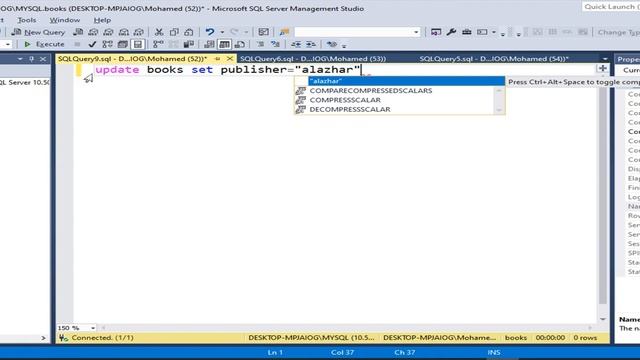Switch output to Results to File
This screenshot has height=360, width=640.
(x=240, y=44)
